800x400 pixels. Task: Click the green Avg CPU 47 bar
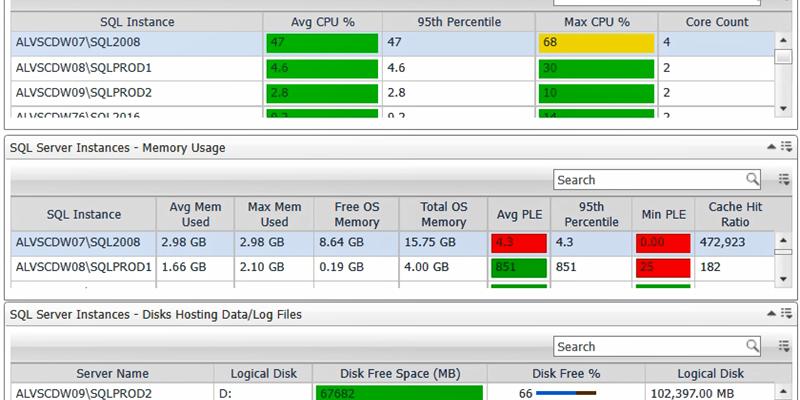tap(322, 43)
